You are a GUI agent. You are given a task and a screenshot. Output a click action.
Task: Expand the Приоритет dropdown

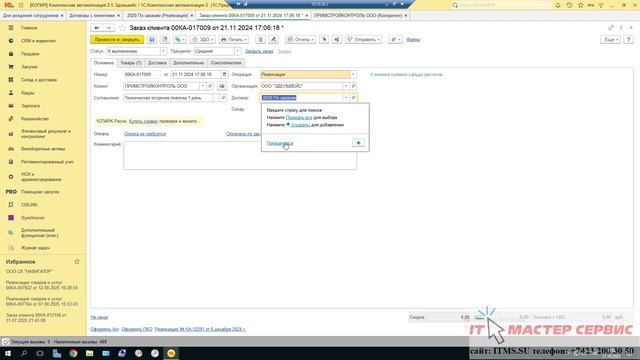click(x=238, y=51)
